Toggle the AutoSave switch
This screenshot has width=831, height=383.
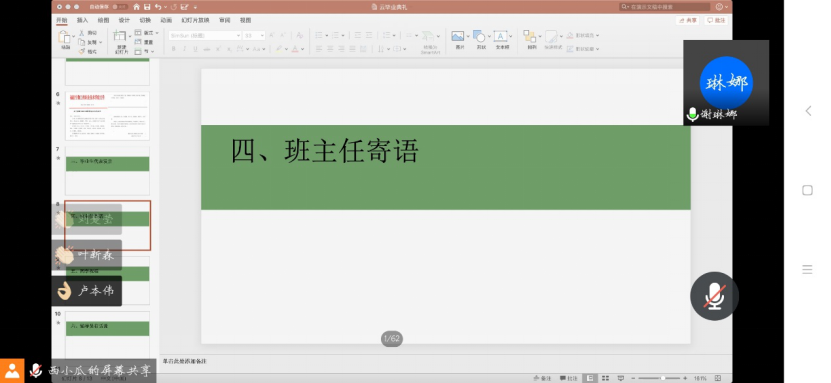[x=121, y=7]
